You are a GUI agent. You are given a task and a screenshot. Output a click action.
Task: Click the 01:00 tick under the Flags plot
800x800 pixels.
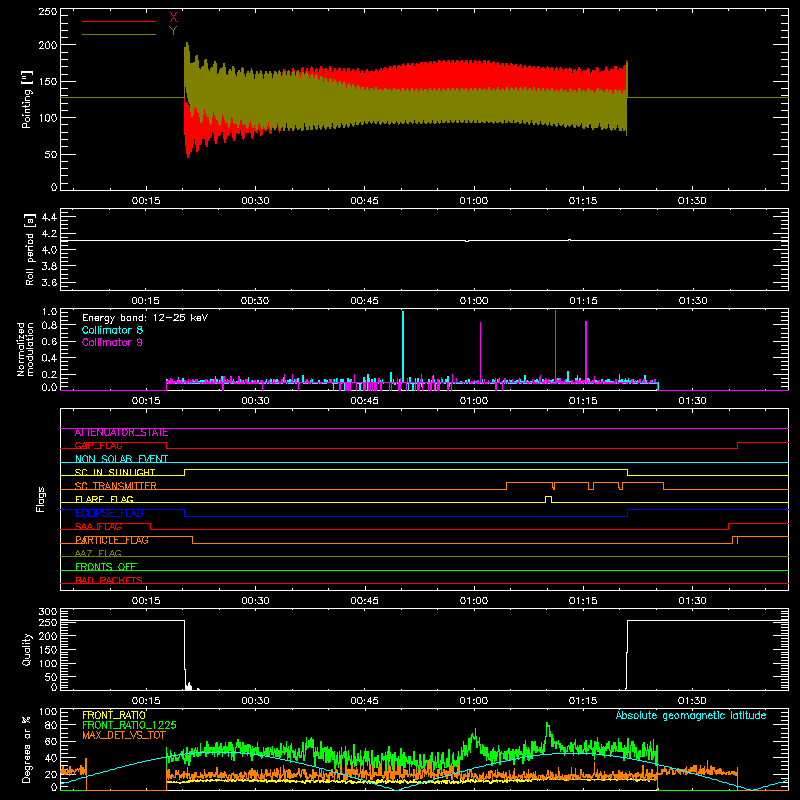tap(474, 601)
